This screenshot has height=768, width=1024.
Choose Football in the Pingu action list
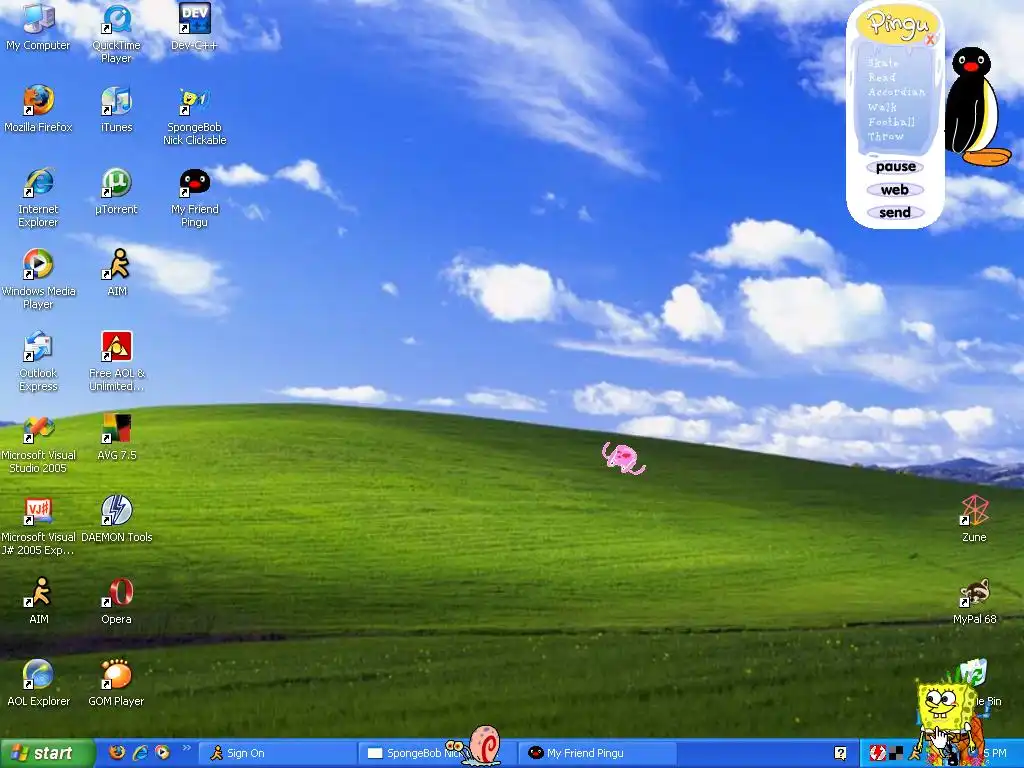click(x=891, y=122)
